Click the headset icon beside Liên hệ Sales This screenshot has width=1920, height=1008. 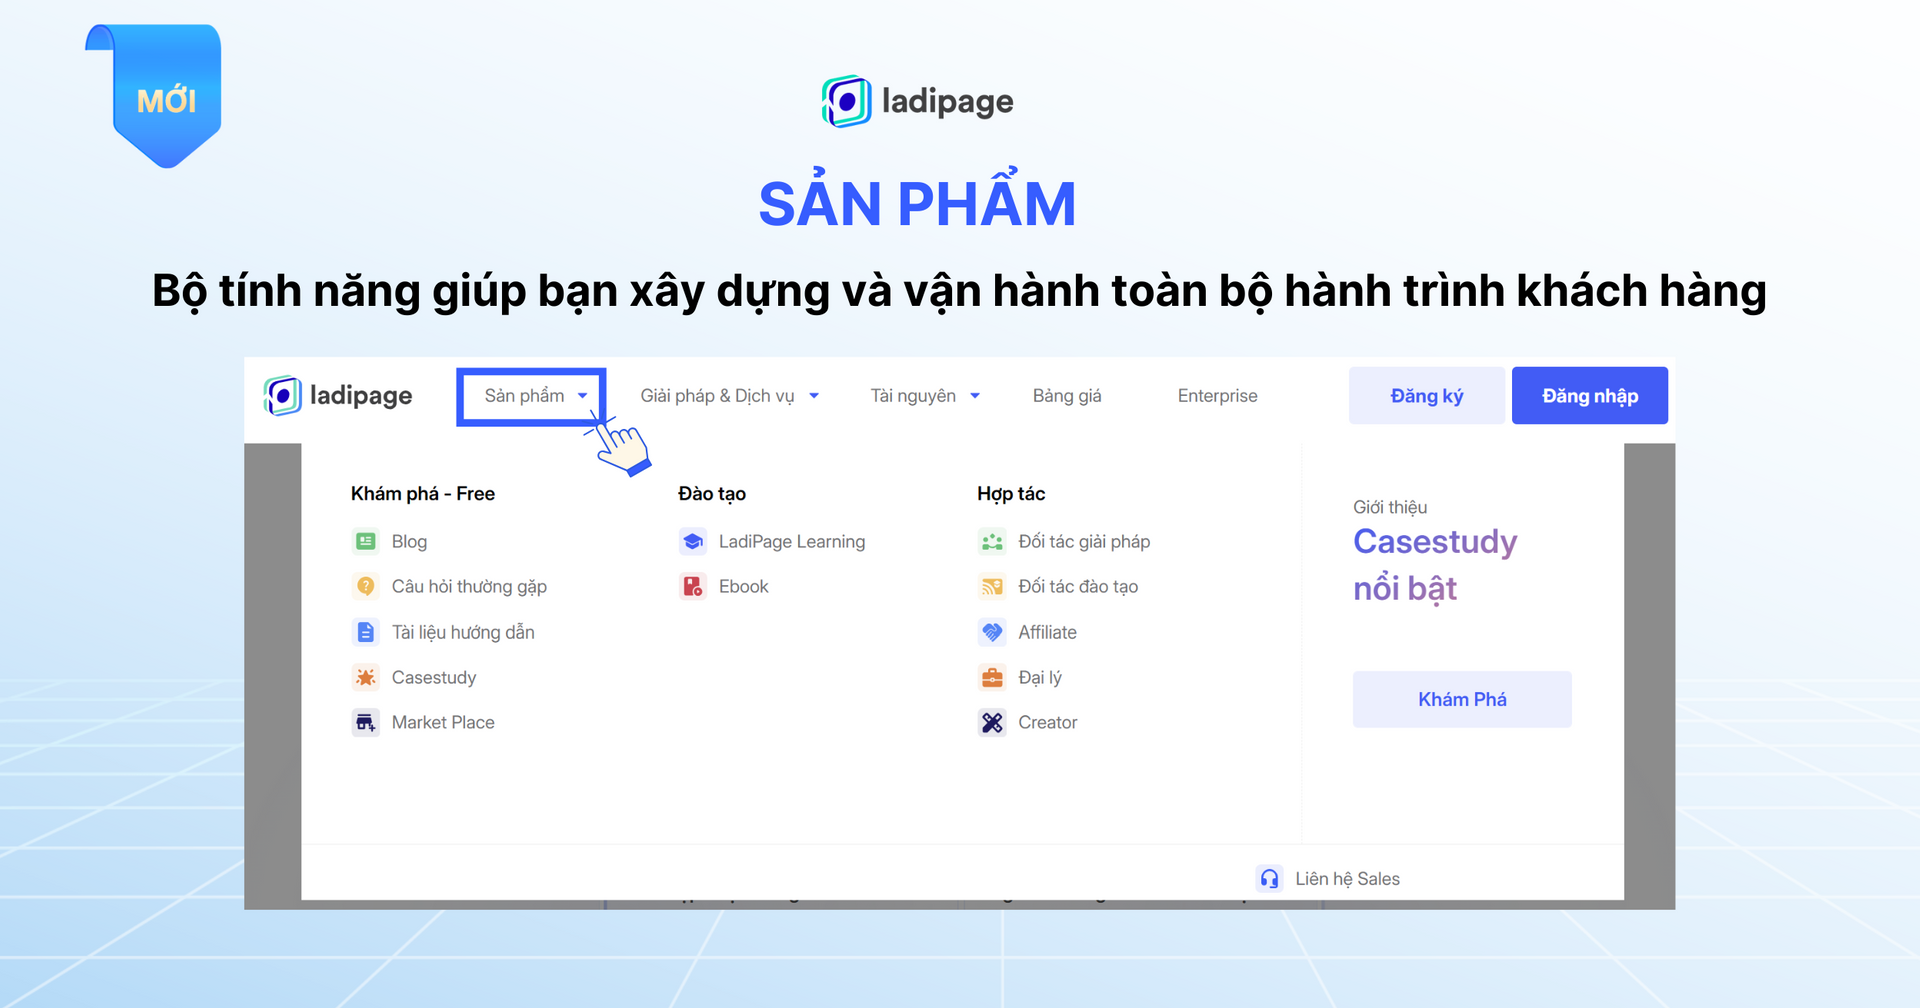point(1269,878)
